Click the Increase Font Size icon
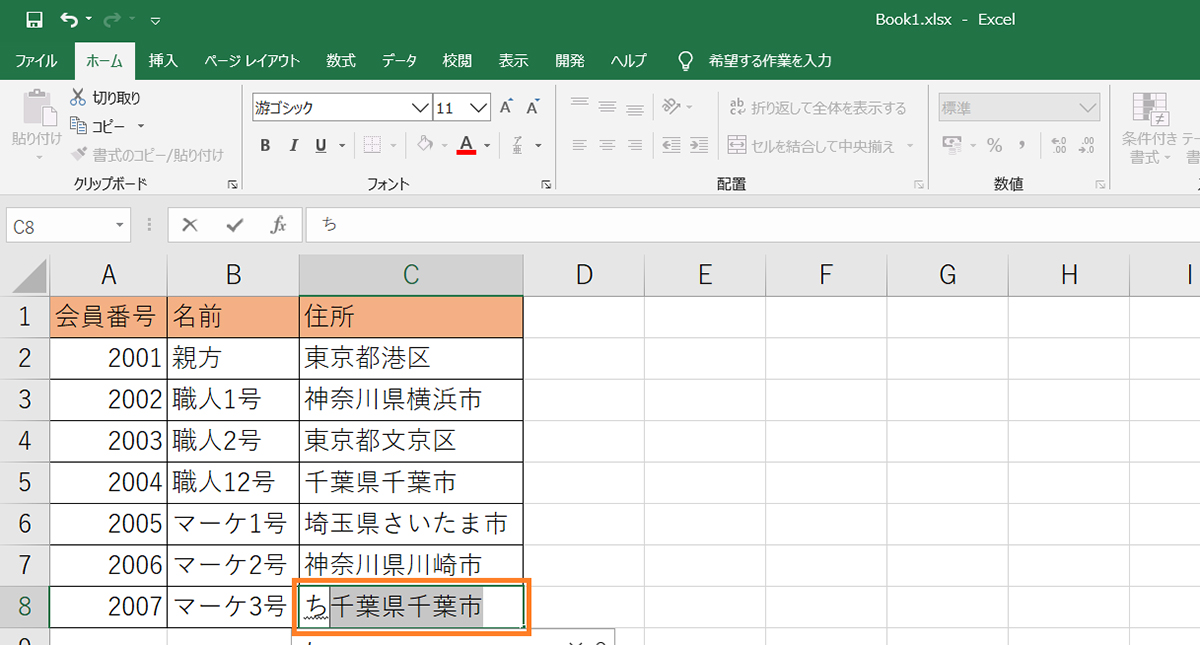 coord(506,108)
